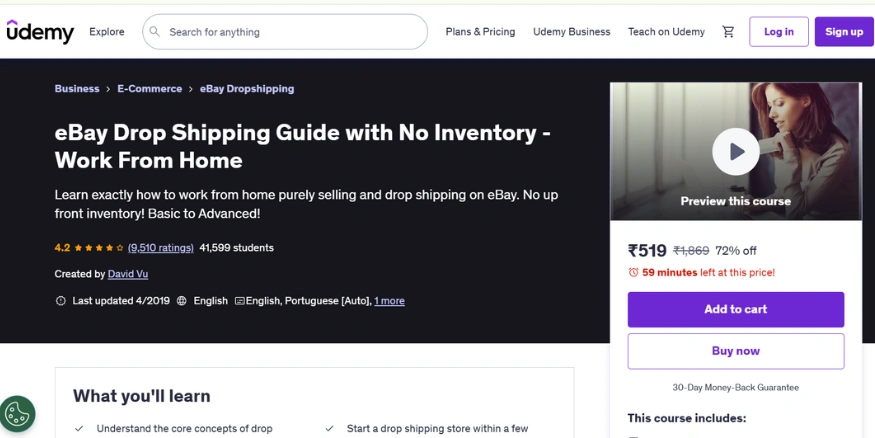Click Preview this course thumbnail

[x=735, y=151]
